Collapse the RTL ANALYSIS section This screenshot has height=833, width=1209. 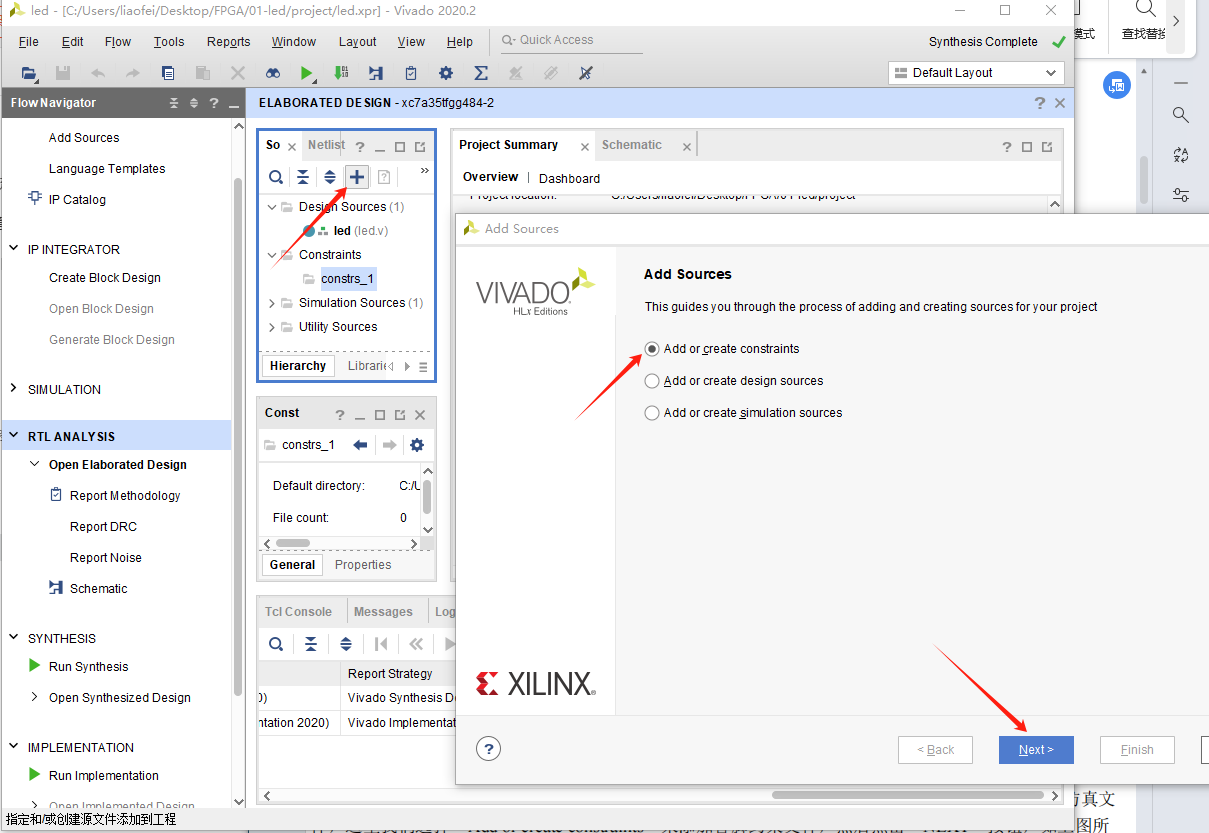pos(14,436)
